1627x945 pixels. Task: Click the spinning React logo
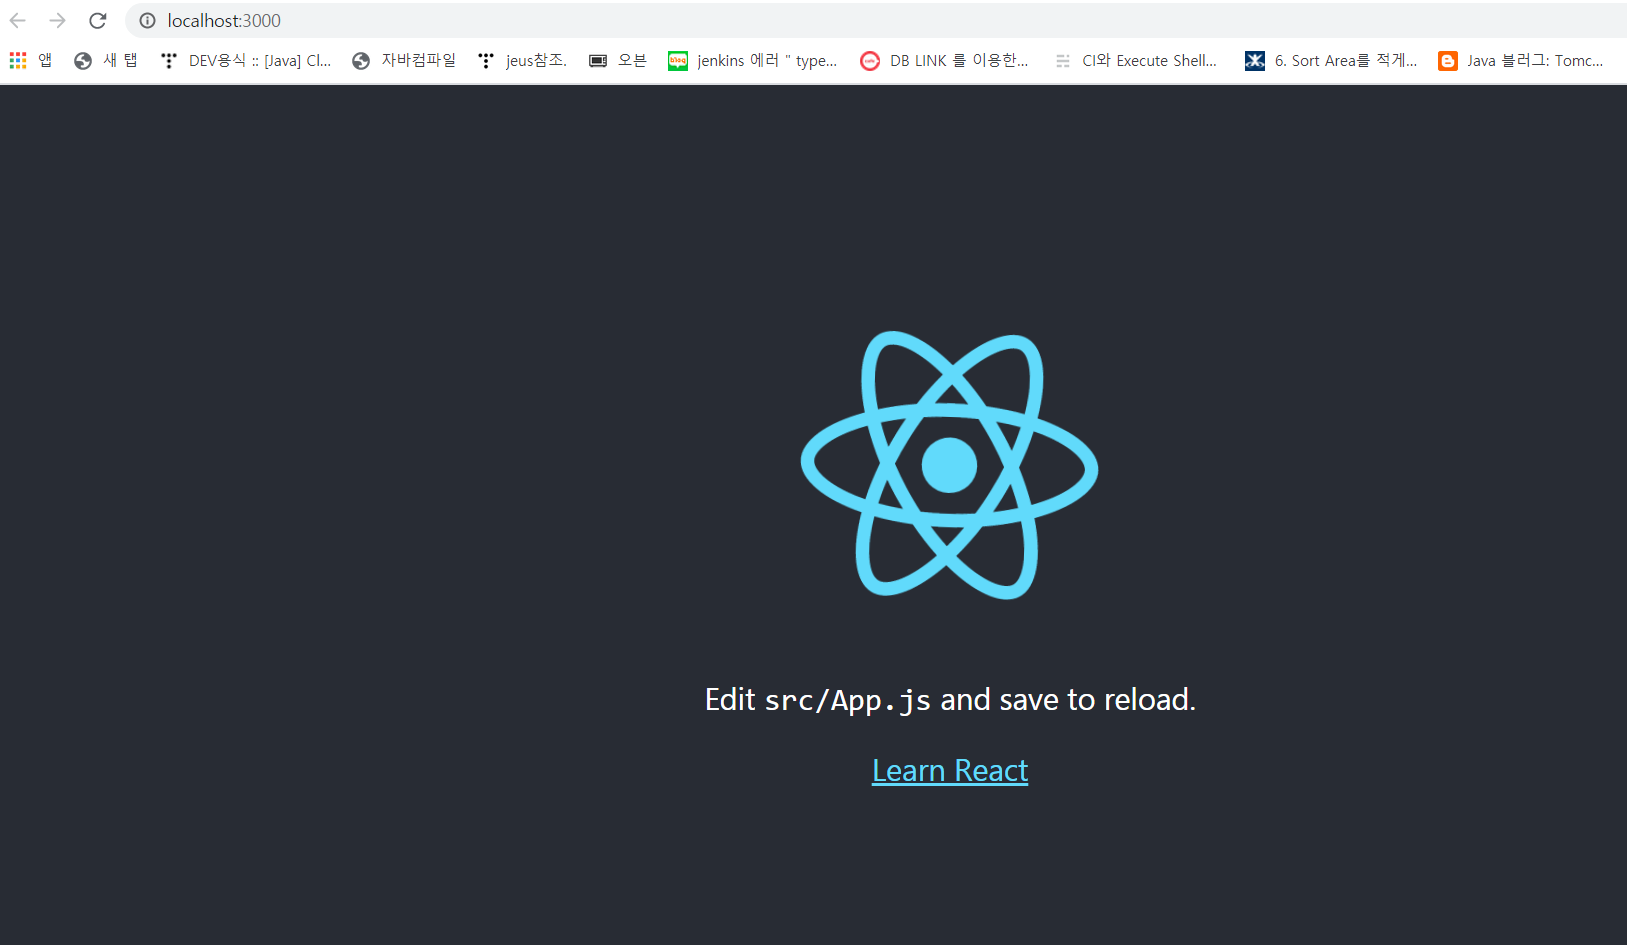[x=949, y=465]
